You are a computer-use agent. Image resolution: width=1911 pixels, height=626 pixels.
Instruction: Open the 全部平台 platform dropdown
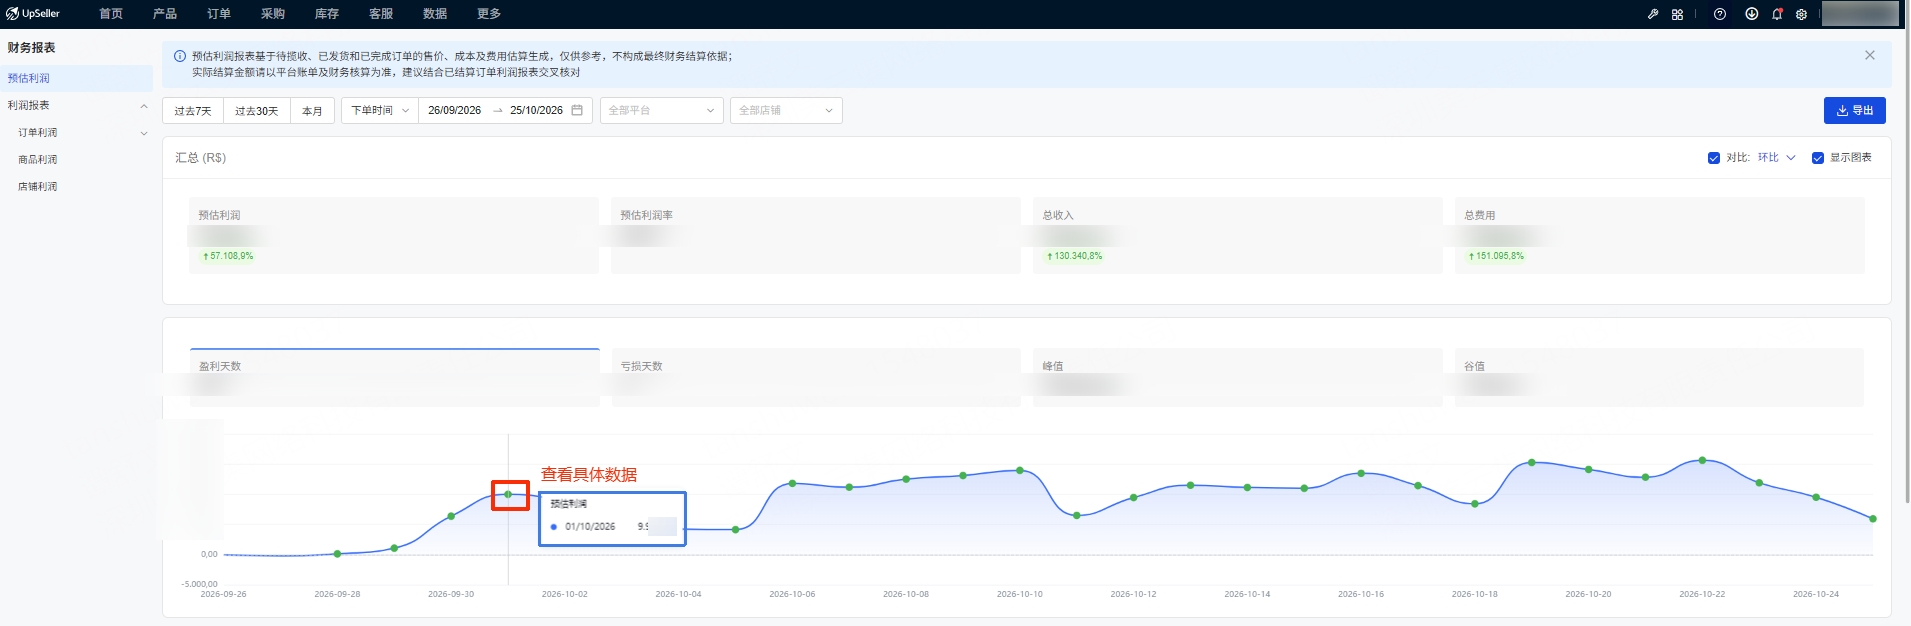[661, 110]
